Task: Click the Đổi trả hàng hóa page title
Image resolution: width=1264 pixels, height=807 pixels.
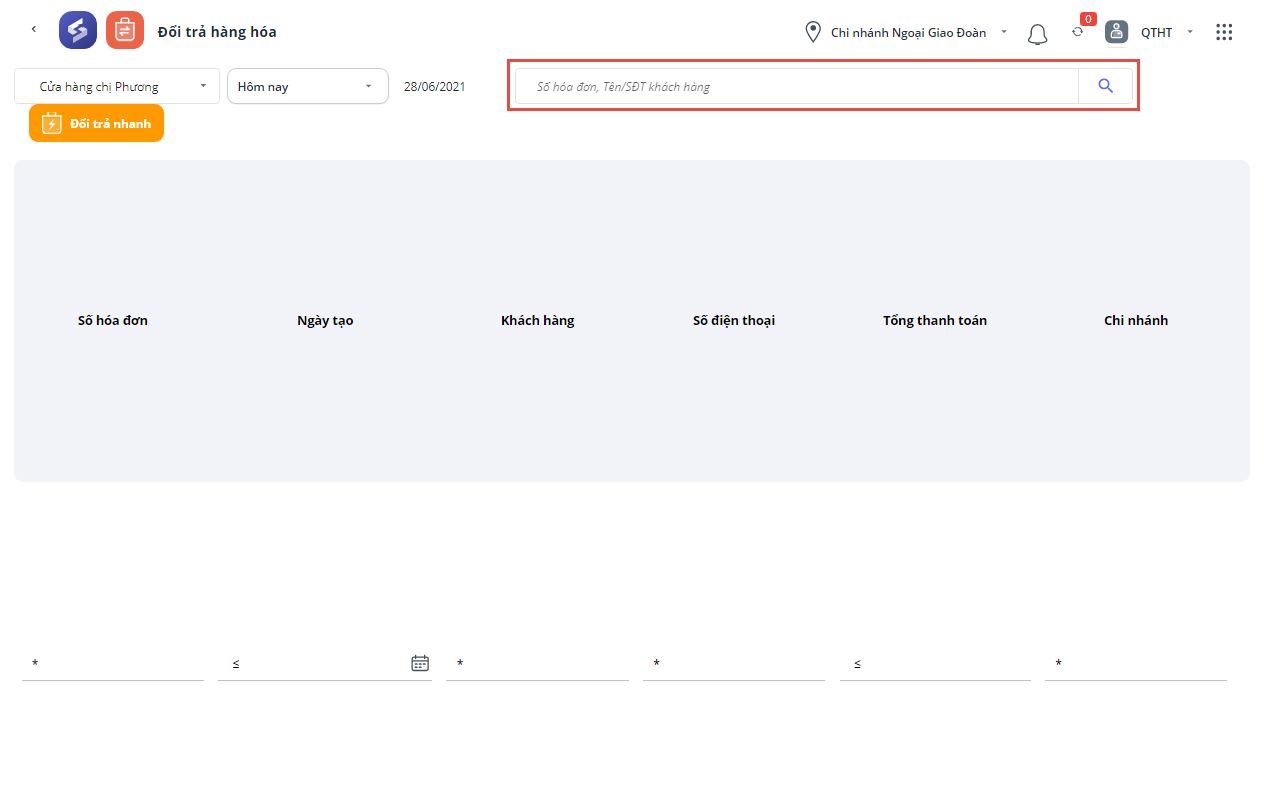Action: click(x=217, y=32)
